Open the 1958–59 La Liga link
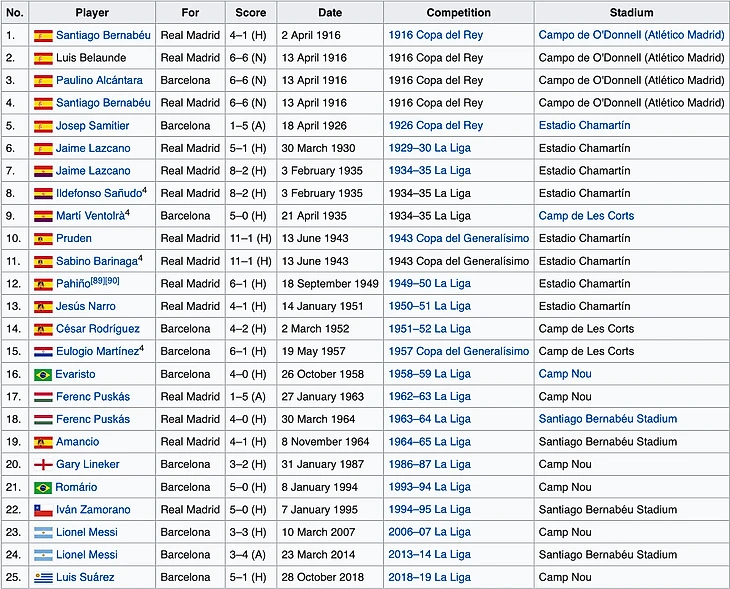This screenshot has width=730, height=589. click(430, 374)
